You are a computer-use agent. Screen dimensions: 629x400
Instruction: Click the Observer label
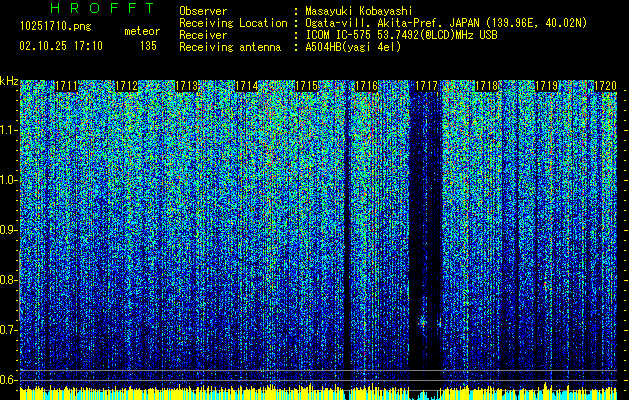coord(203,11)
